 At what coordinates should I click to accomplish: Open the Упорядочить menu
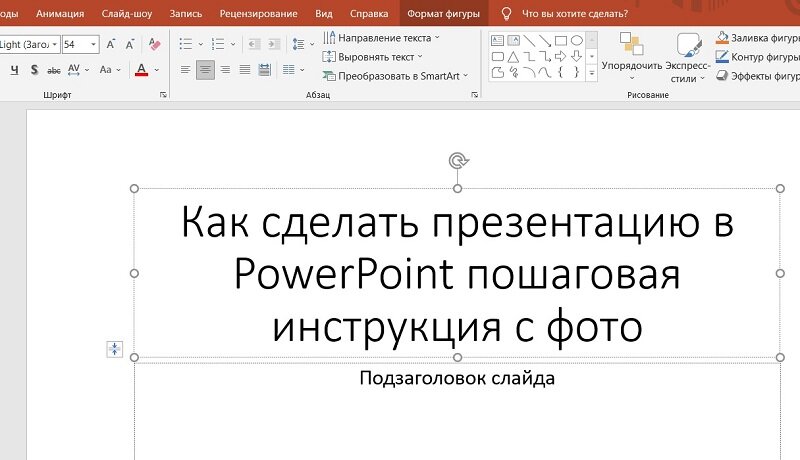[632, 57]
